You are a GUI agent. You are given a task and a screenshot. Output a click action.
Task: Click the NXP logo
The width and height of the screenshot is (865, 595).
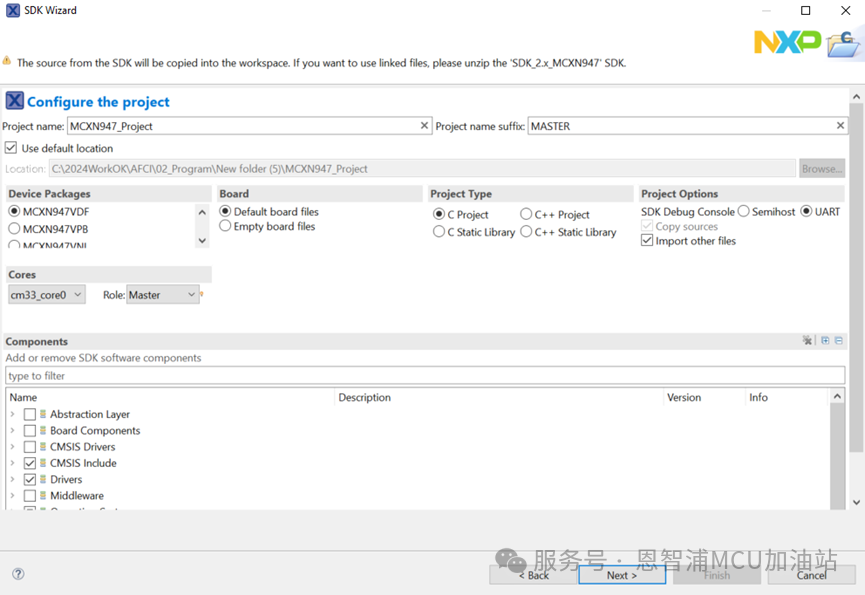click(787, 42)
